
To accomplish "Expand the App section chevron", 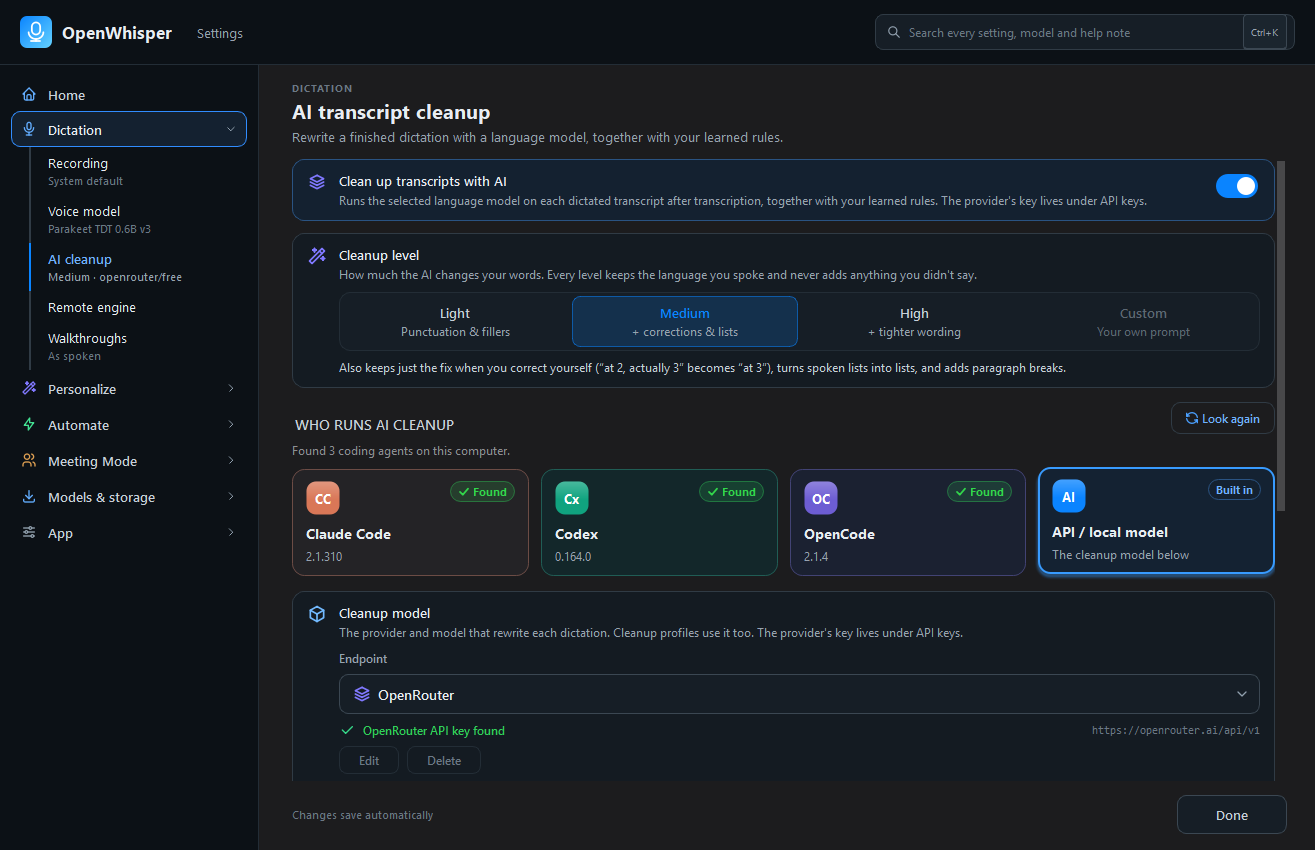I will 231,533.
